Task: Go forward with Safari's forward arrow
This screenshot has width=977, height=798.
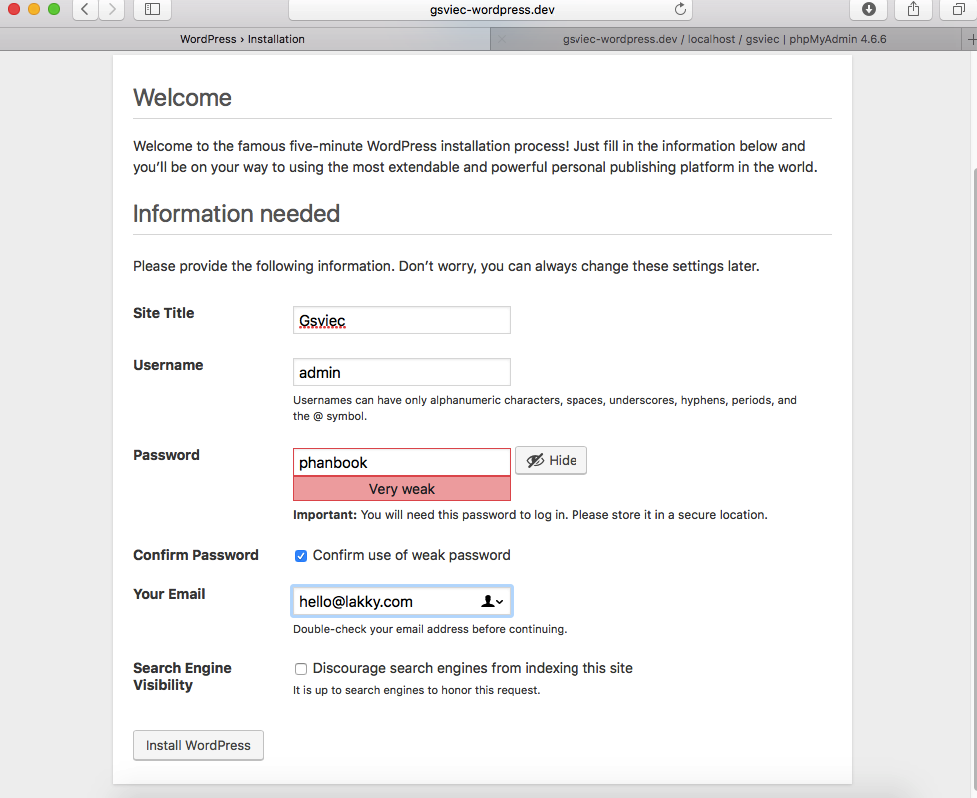Action: pyautogui.click(x=112, y=9)
